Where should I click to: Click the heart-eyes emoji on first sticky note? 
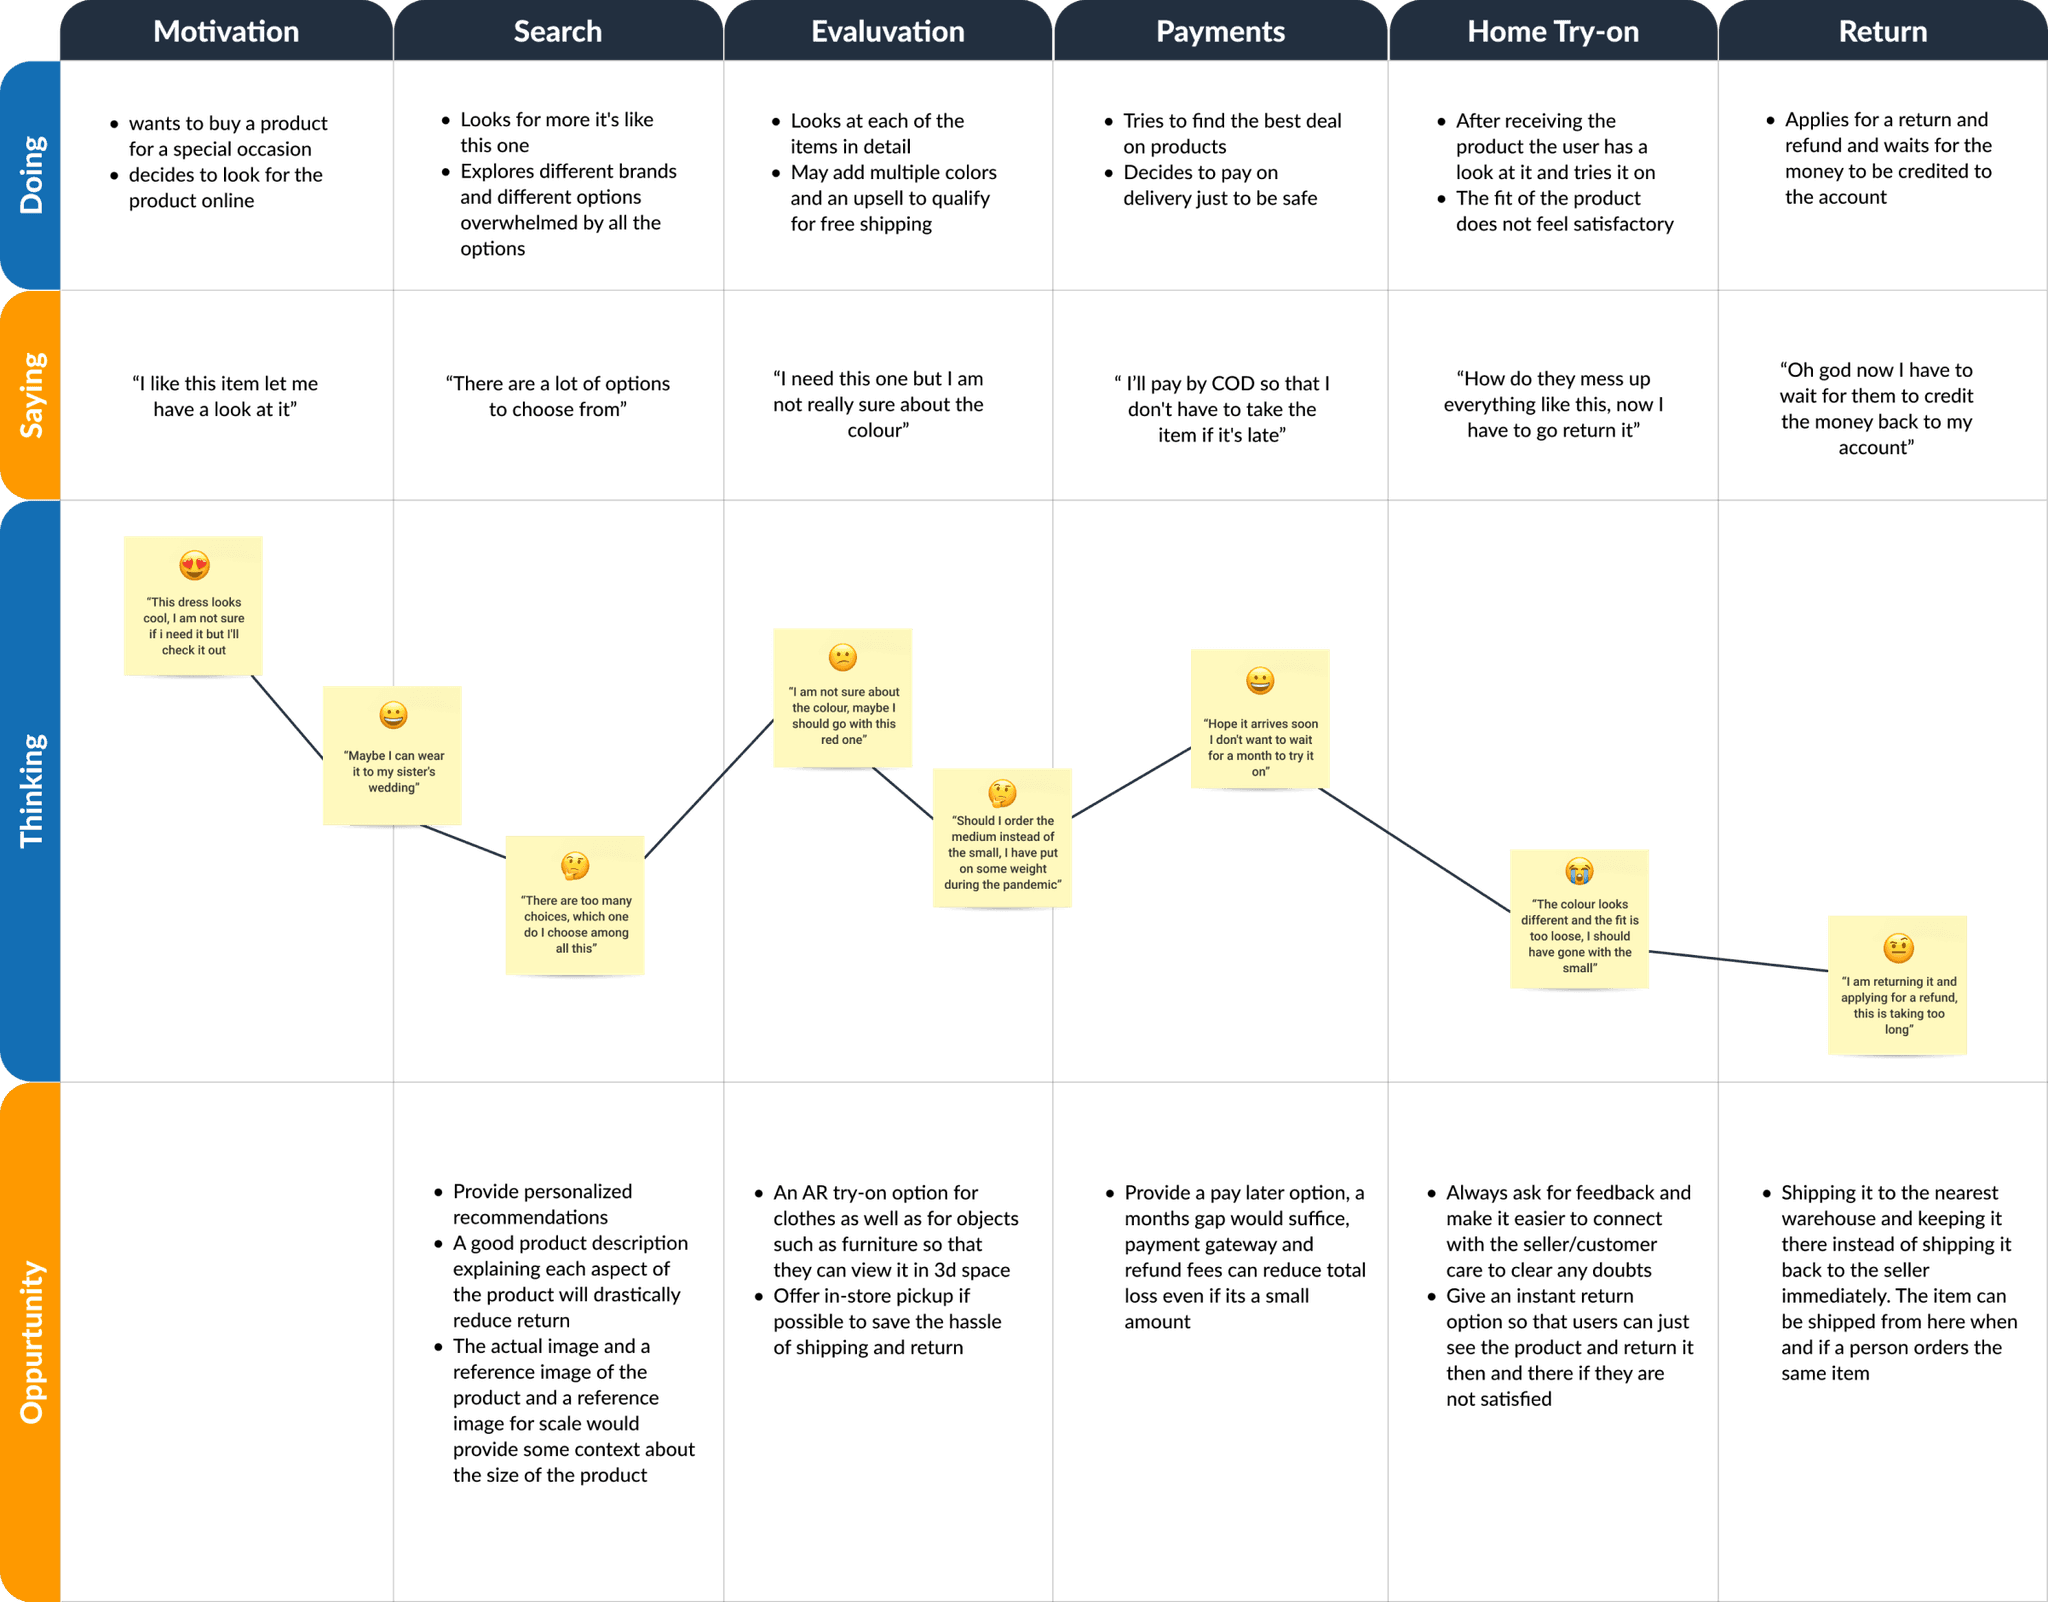pos(195,565)
